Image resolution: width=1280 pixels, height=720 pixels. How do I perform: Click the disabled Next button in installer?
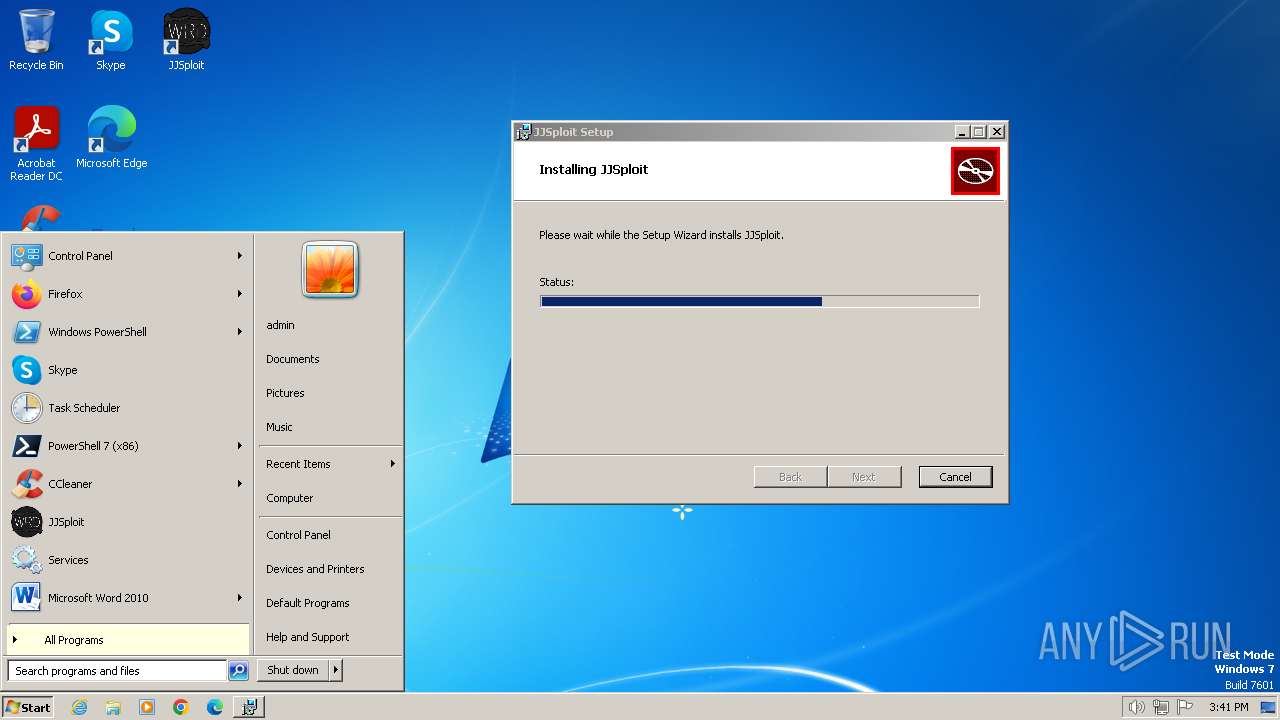(864, 477)
